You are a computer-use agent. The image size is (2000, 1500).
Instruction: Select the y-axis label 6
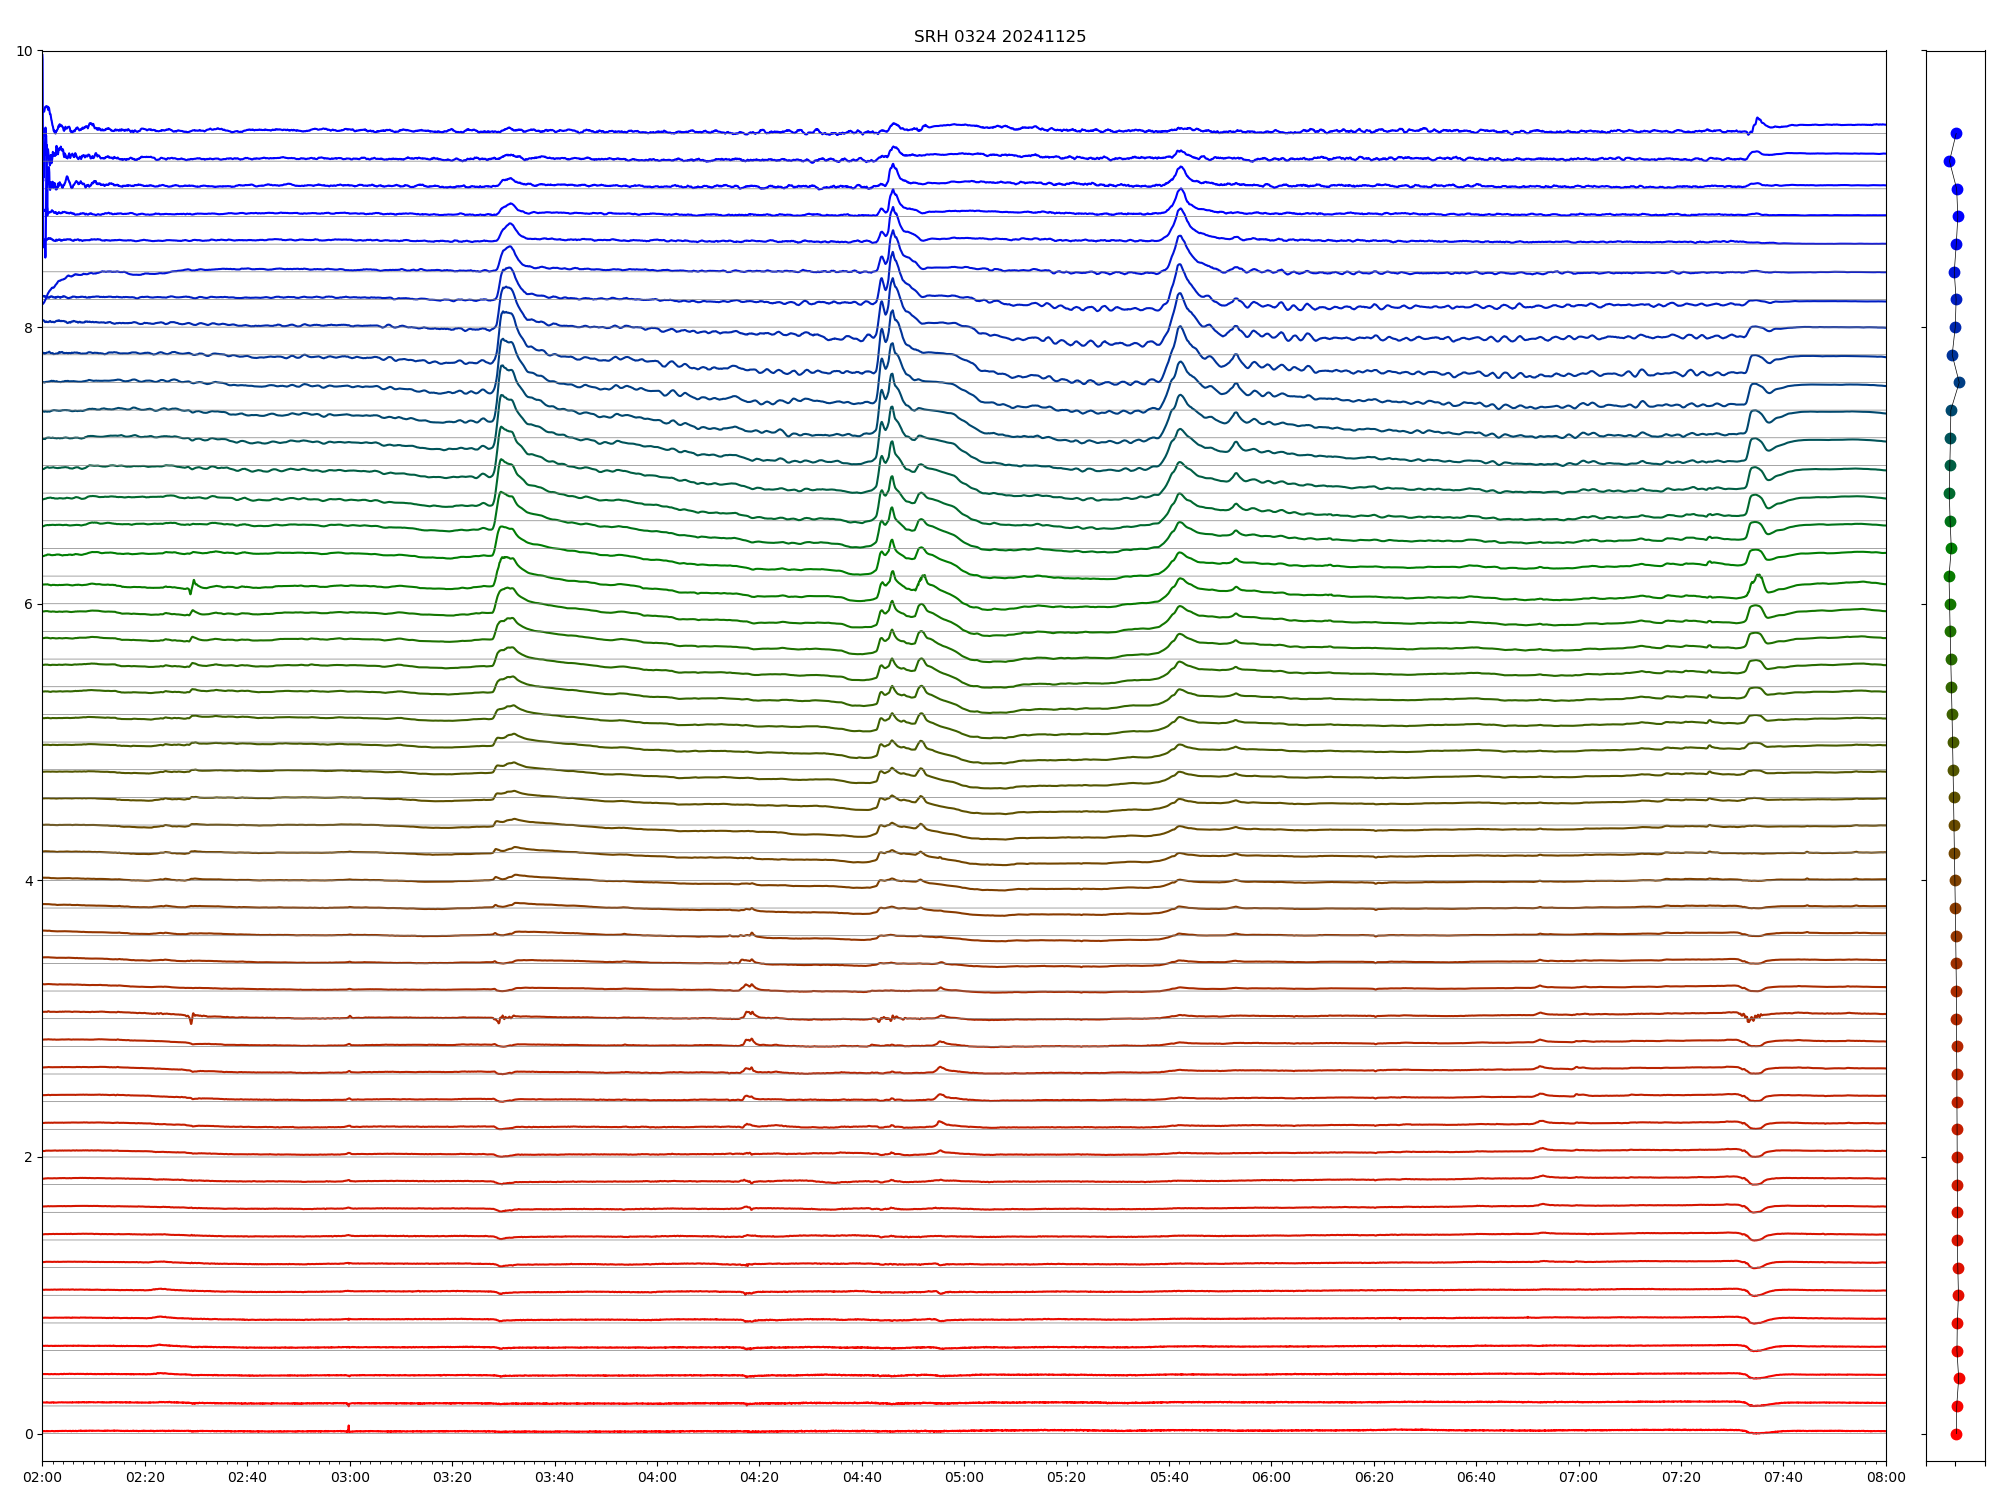(x=28, y=604)
